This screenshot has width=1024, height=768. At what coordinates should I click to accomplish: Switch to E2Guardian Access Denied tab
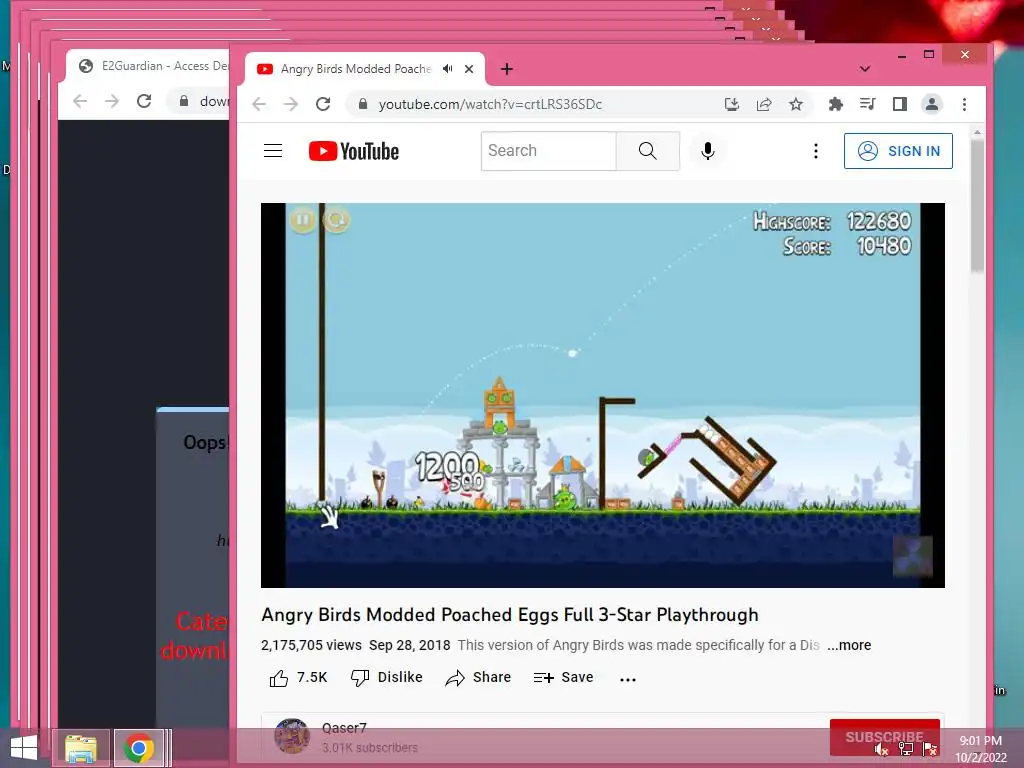pyautogui.click(x=153, y=66)
